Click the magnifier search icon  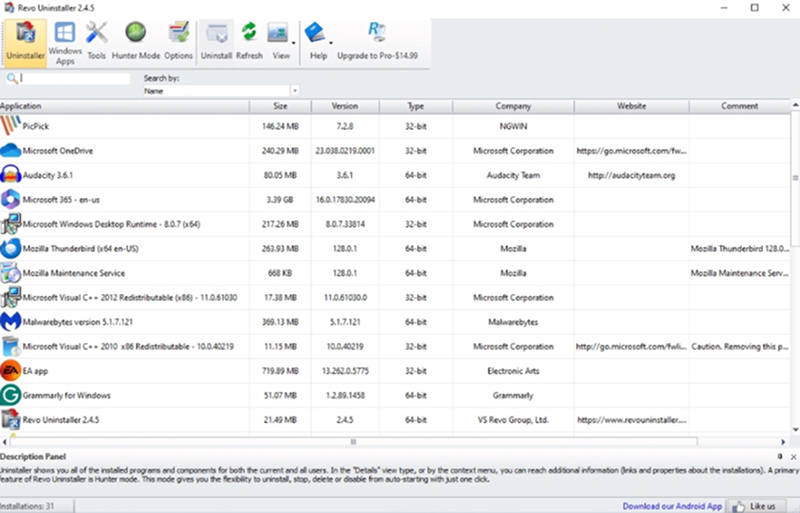12,79
